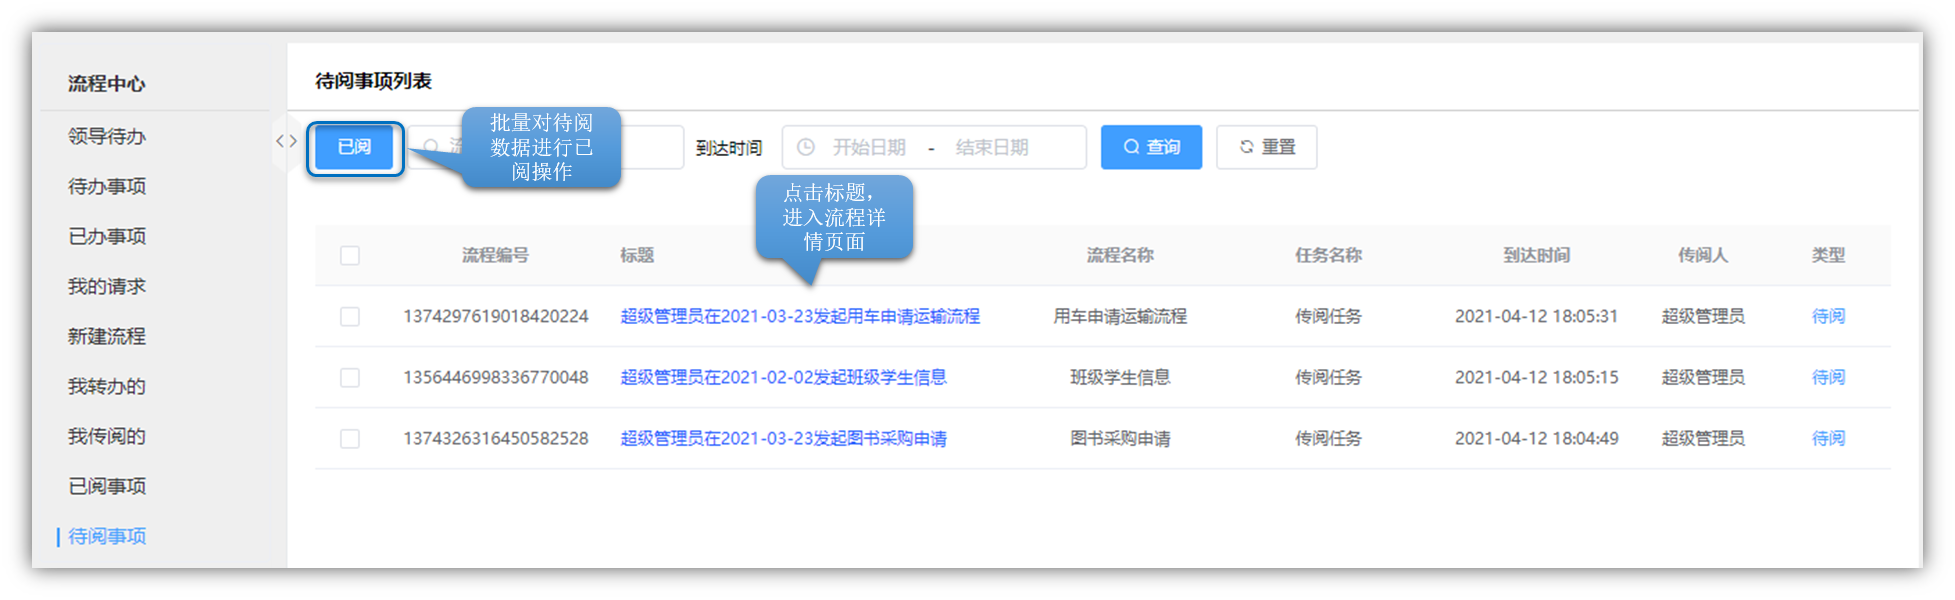
Task: Open 已阅事项 in the sidebar
Action: point(107,486)
